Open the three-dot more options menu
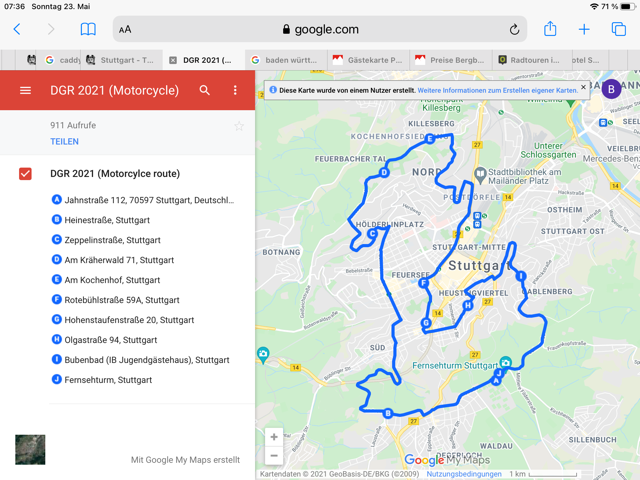Viewport: 640px width, 480px height. 235,90
